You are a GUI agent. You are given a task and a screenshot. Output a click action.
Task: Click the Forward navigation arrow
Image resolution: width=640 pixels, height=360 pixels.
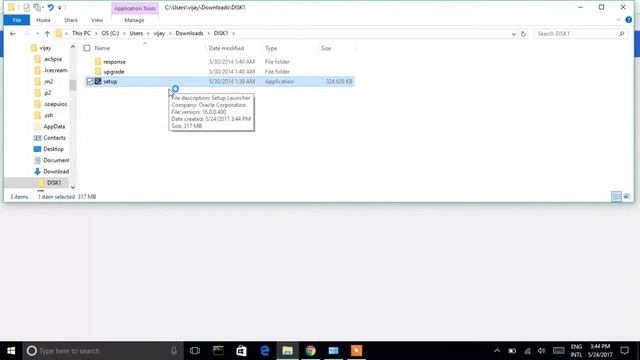pos(27,33)
